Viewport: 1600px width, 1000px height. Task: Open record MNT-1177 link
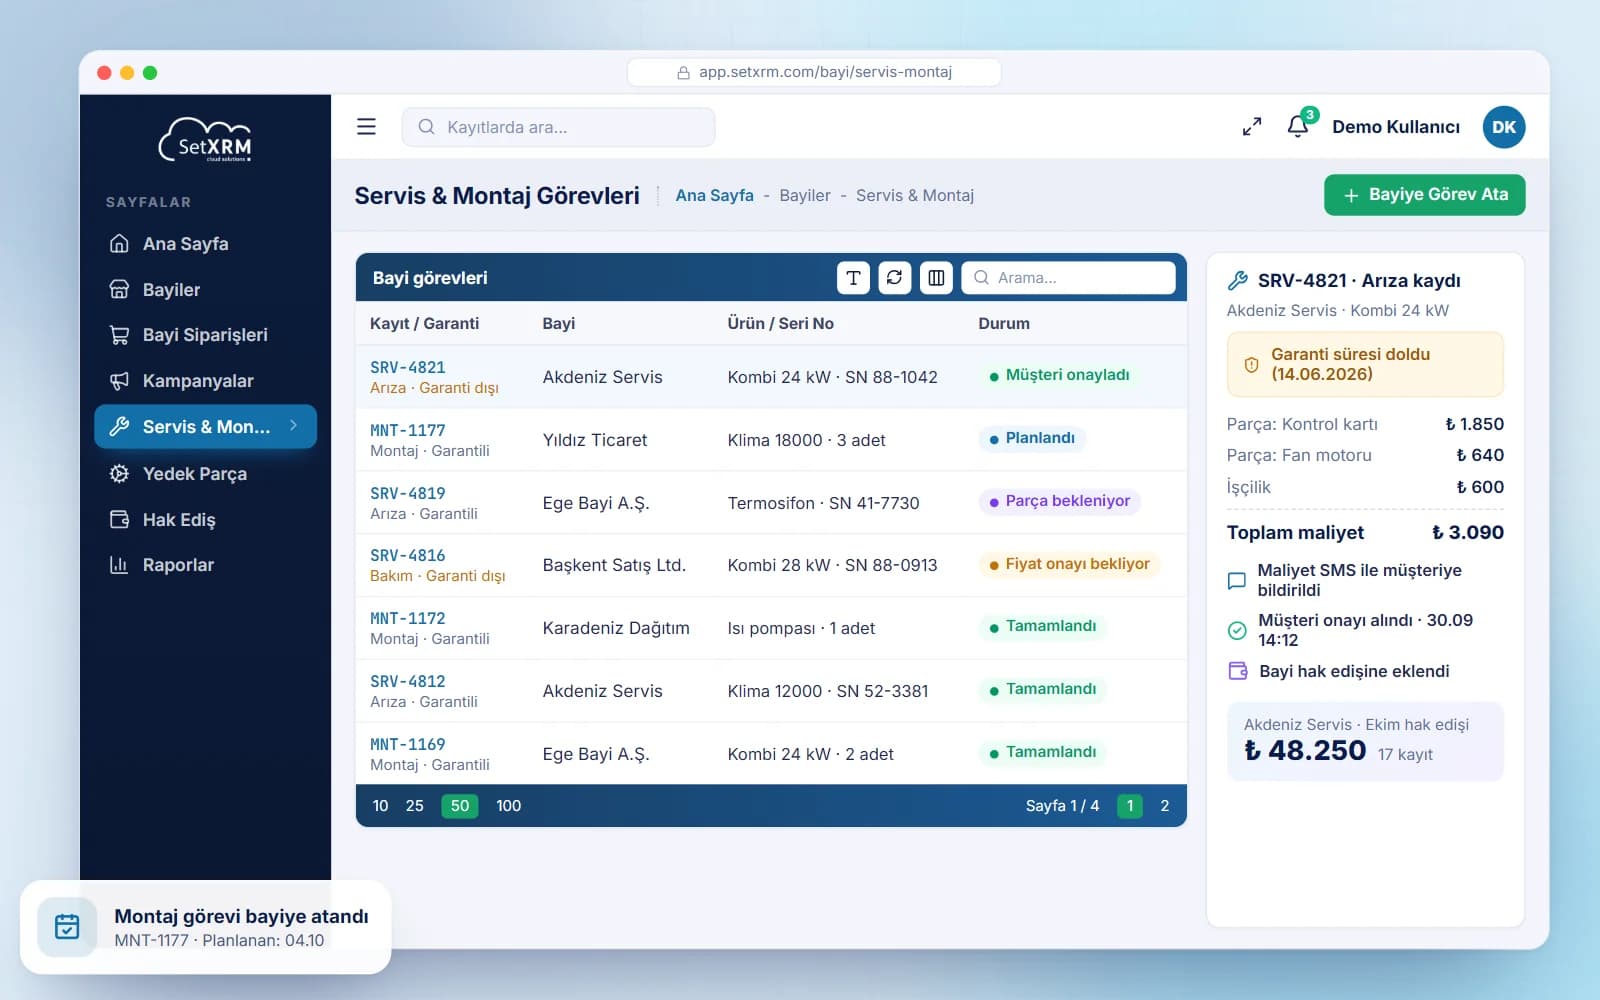(408, 430)
